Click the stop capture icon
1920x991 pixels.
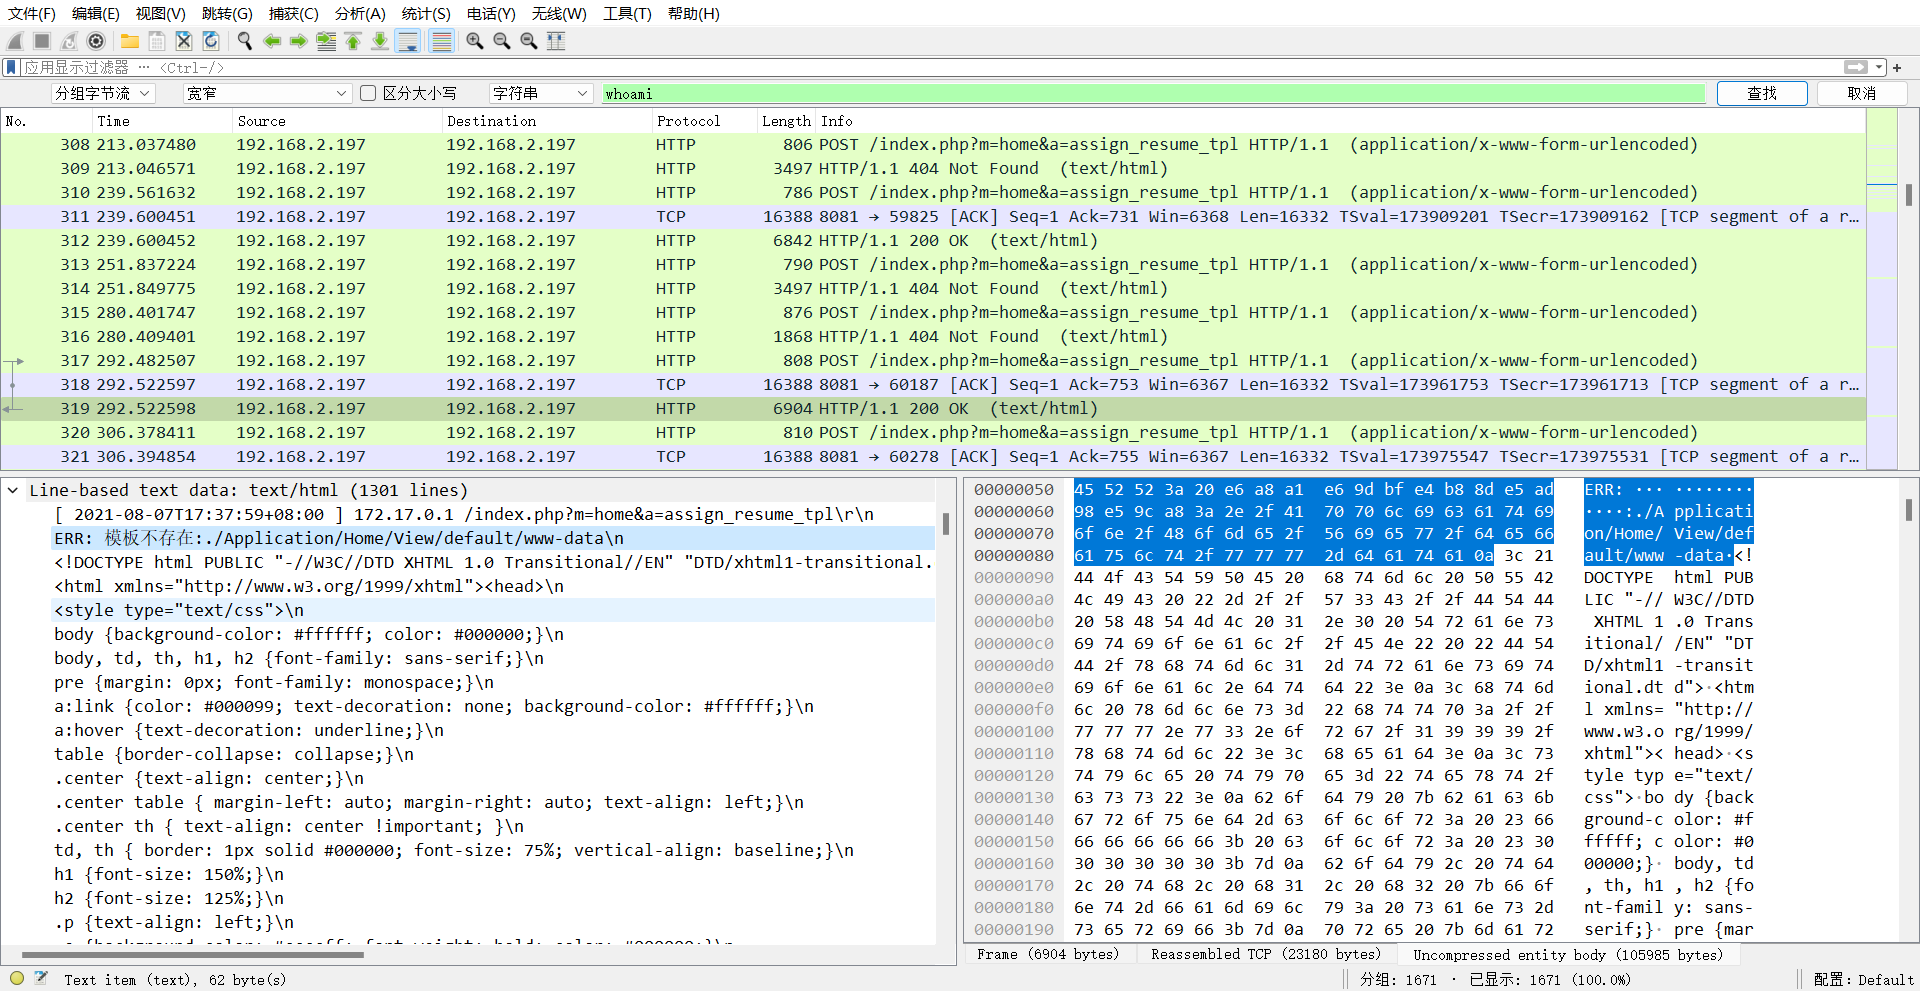pyautogui.click(x=40, y=41)
